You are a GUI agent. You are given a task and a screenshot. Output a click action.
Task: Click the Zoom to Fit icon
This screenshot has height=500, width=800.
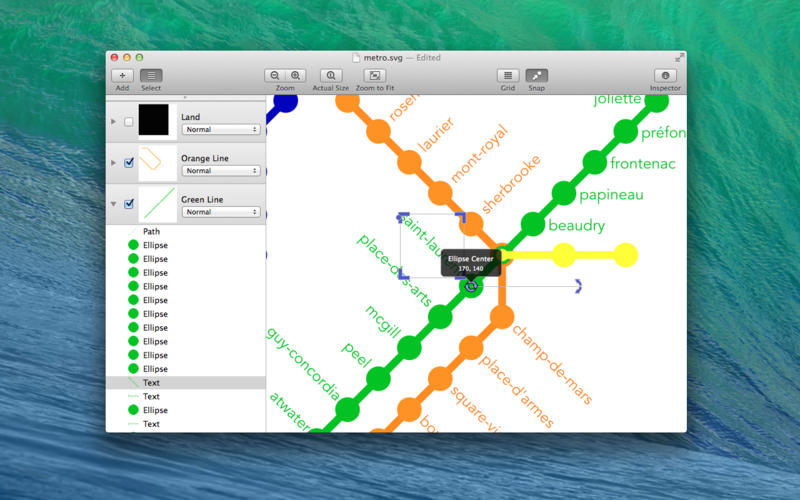pyautogui.click(x=374, y=75)
